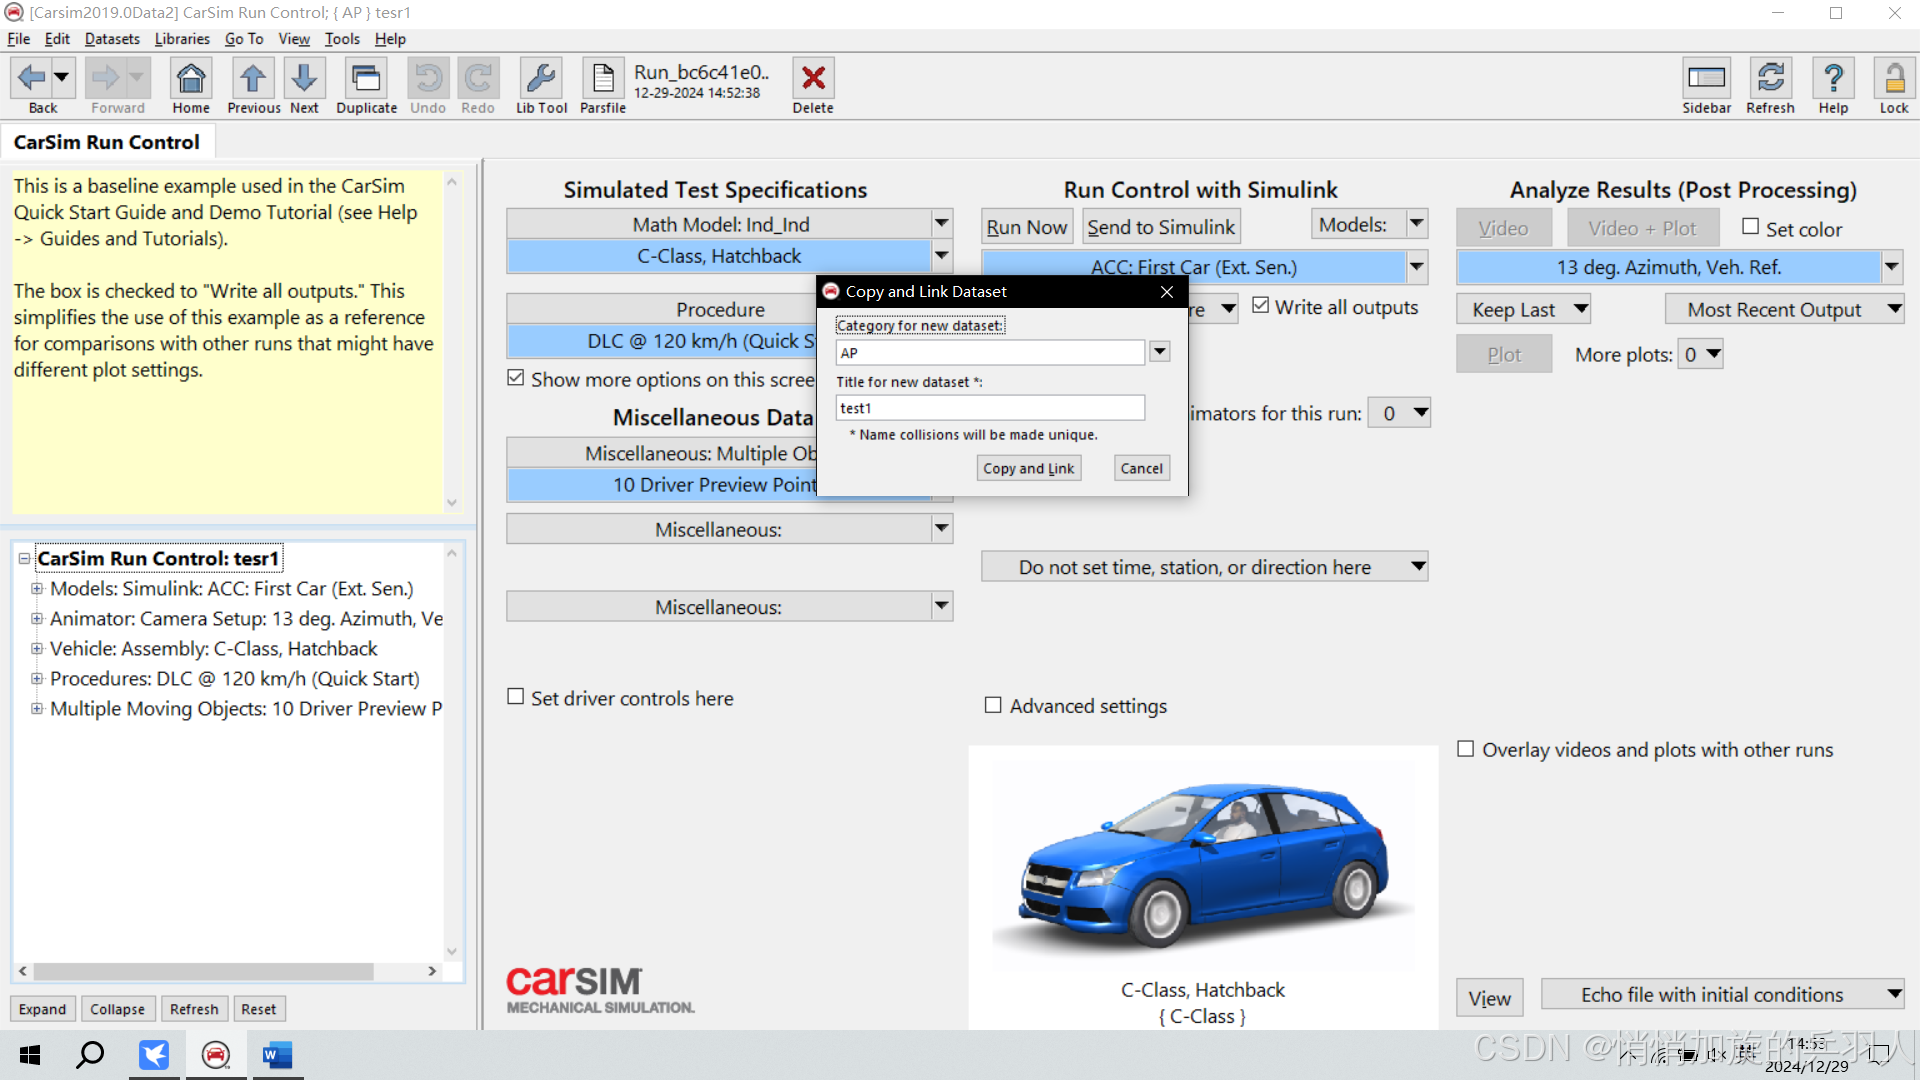Open CarSim from the Windows taskbar
The image size is (1920, 1080).
[x=216, y=1055]
